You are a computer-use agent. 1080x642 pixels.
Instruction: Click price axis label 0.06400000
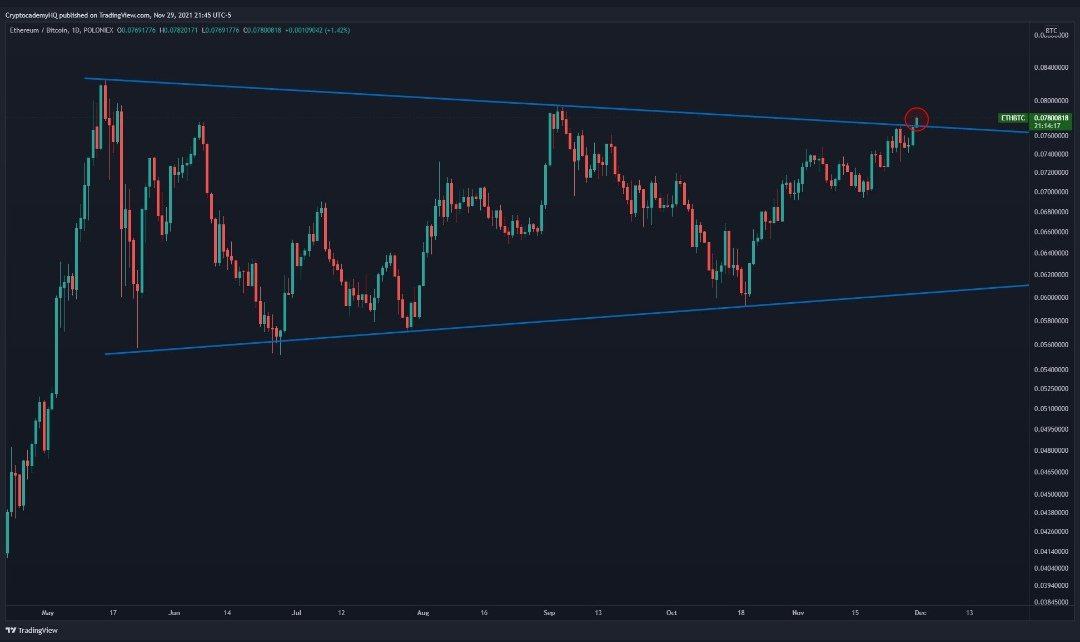[1051, 253]
